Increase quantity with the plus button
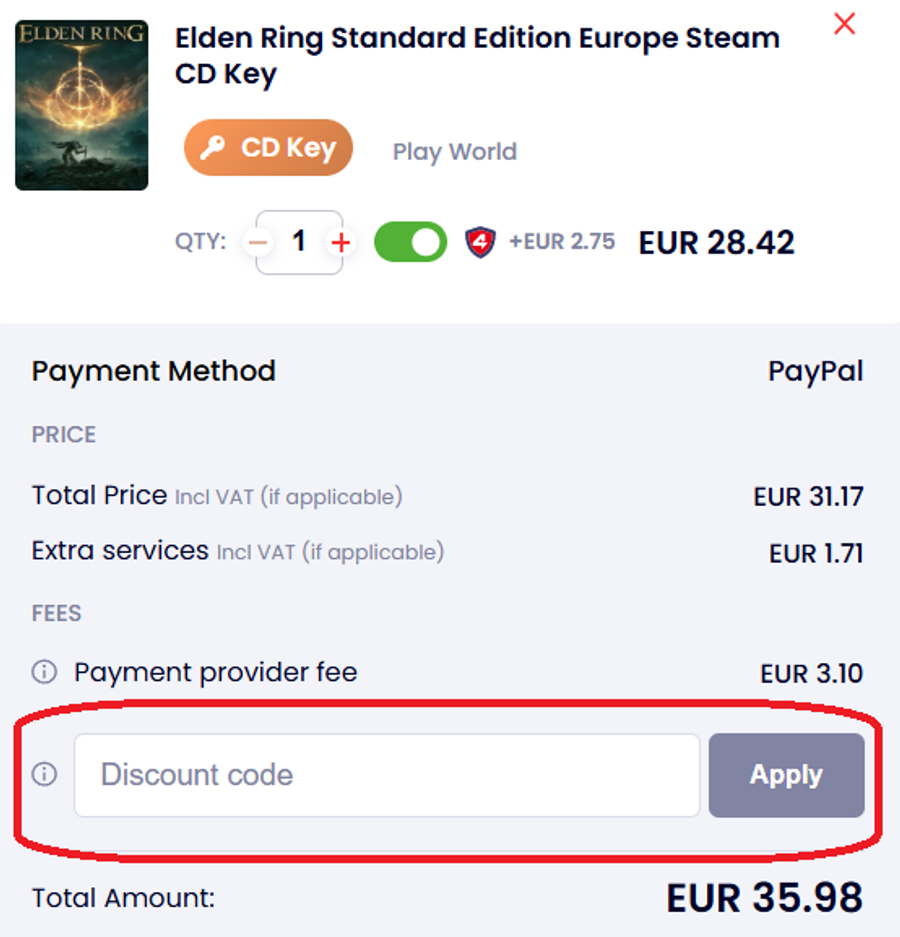 pos(341,242)
